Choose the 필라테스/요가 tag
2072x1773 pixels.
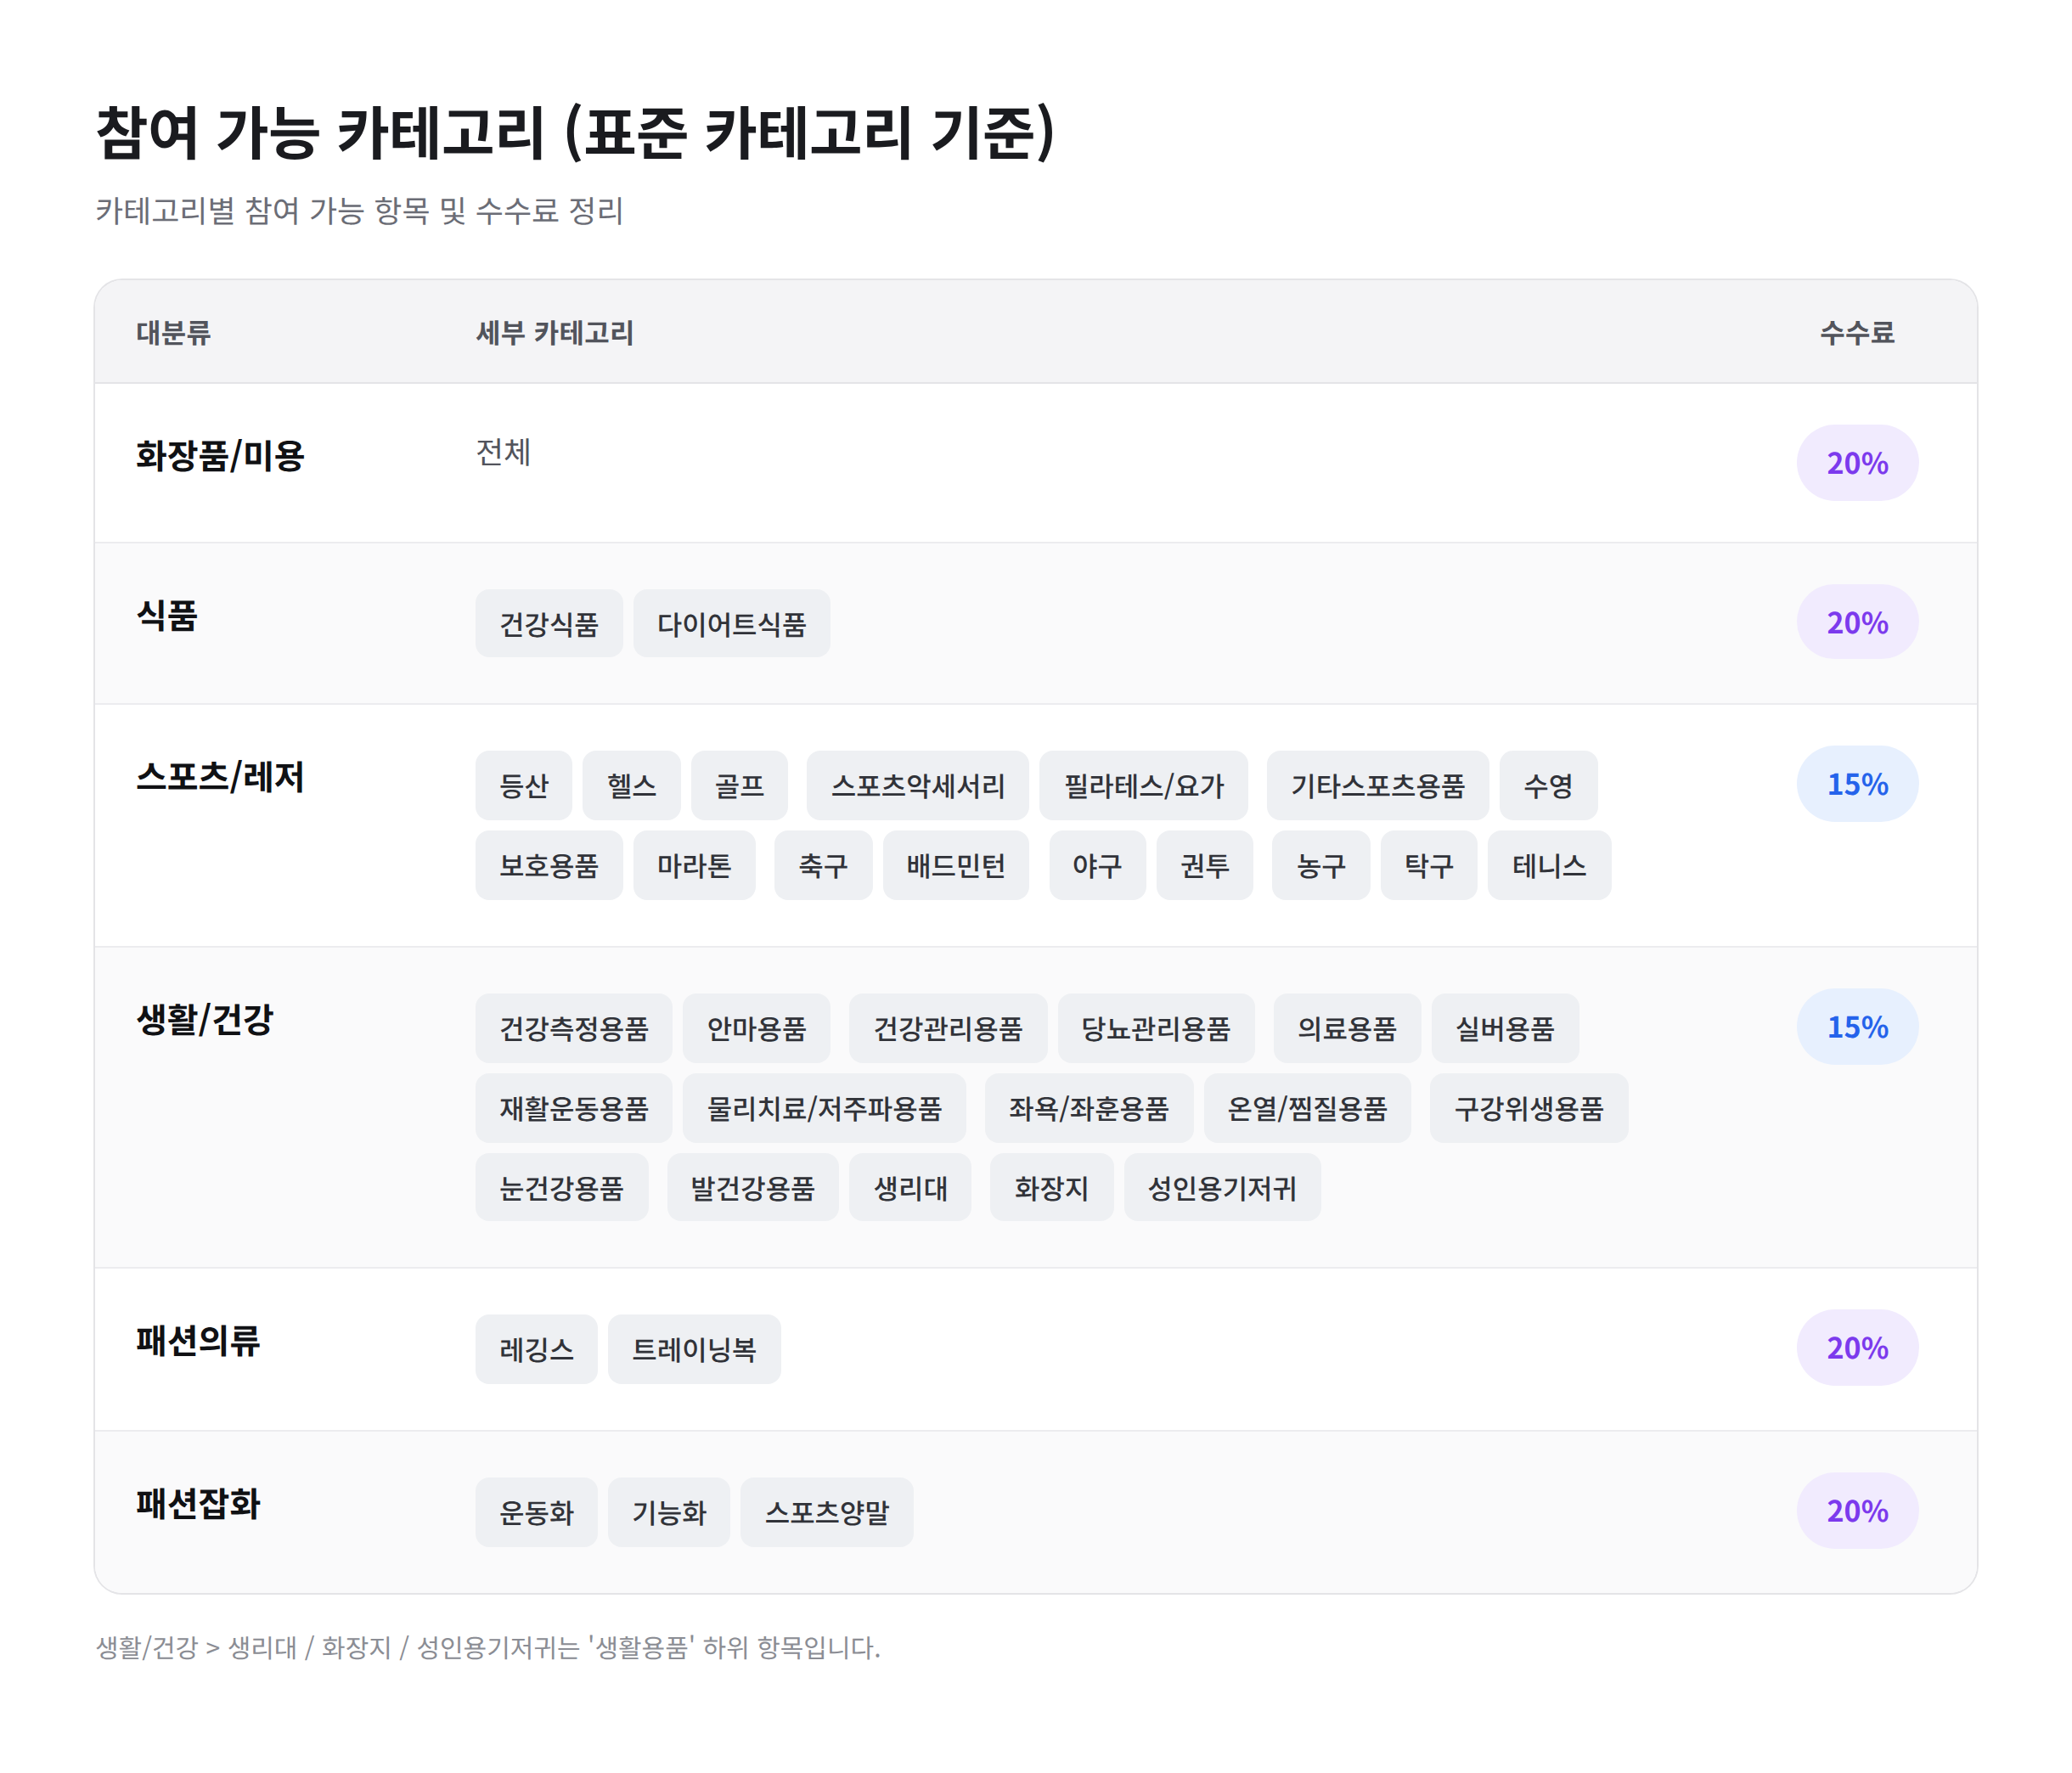pyautogui.click(x=1143, y=786)
